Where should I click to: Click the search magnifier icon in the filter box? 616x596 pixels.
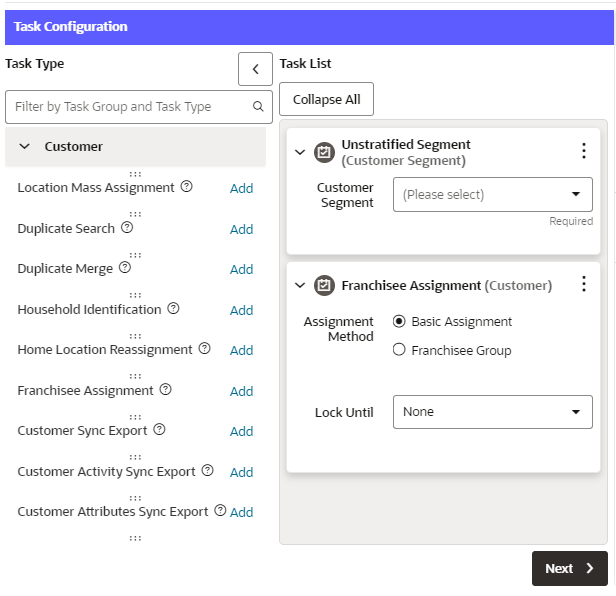point(258,106)
